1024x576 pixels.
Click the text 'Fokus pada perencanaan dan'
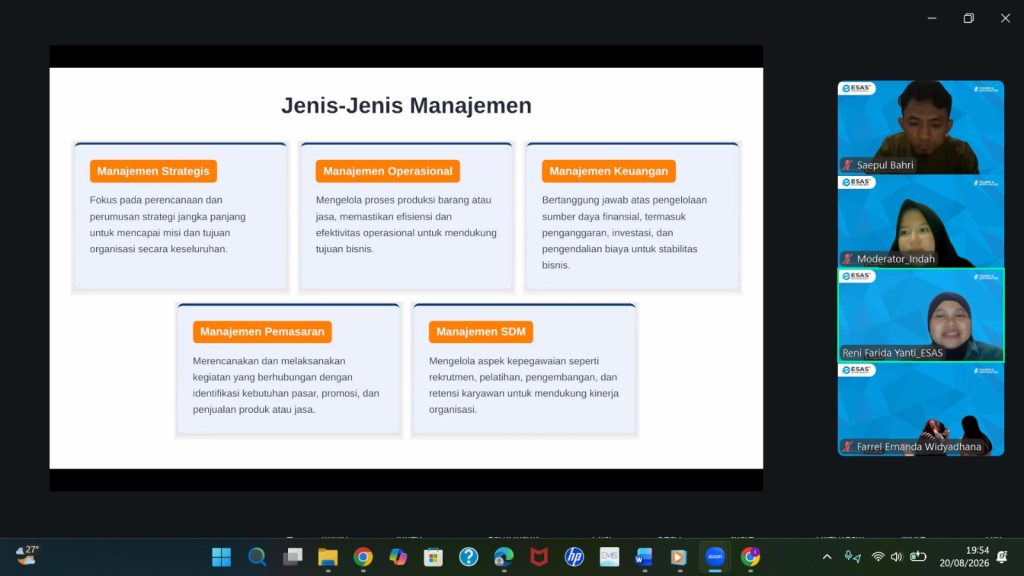(x=156, y=200)
